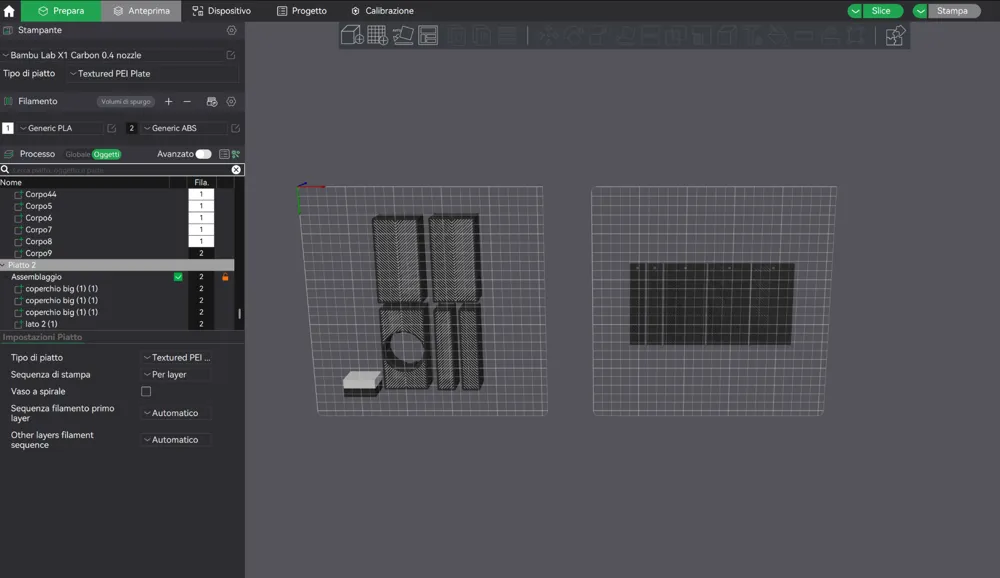Click the lato 2 (1) object icon
The height and width of the screenshot is (578, 1000).
click(x=18, y=324)
